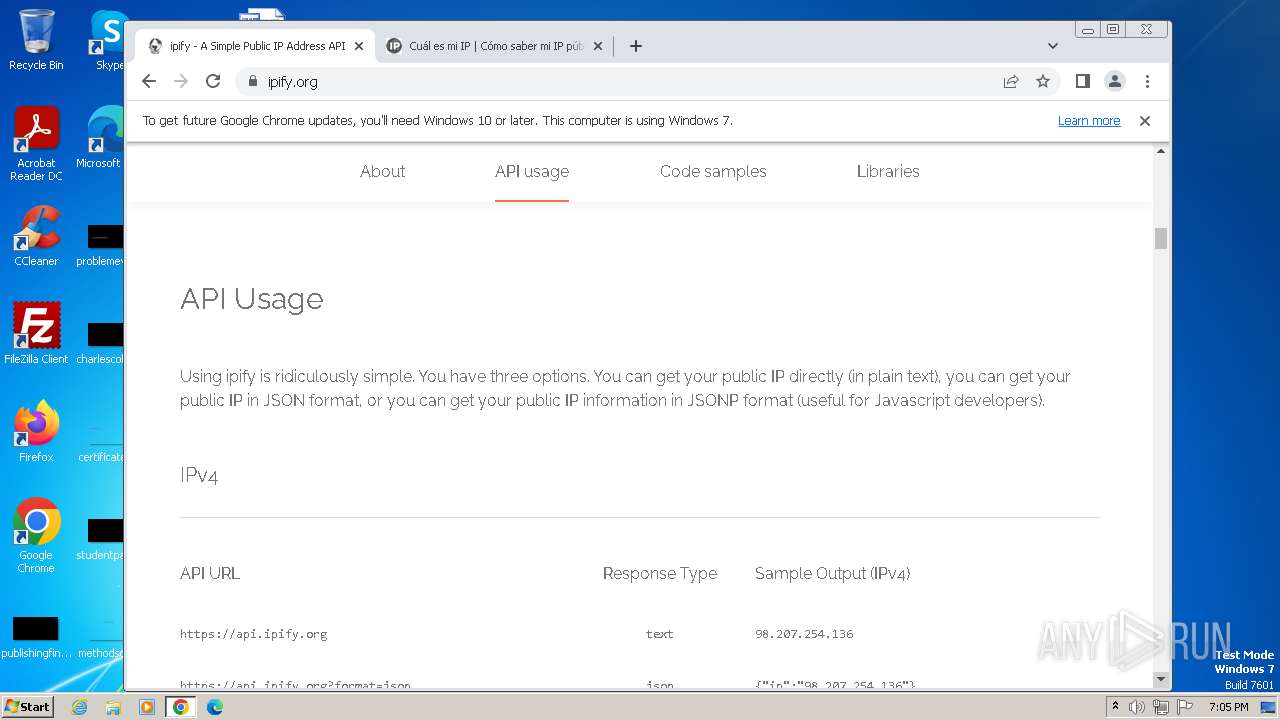Image resolution: width=1280 pixels, height=720 pixels.
Task: Dismiss the Chrome update notification bar
Action: click(1145, 120)
